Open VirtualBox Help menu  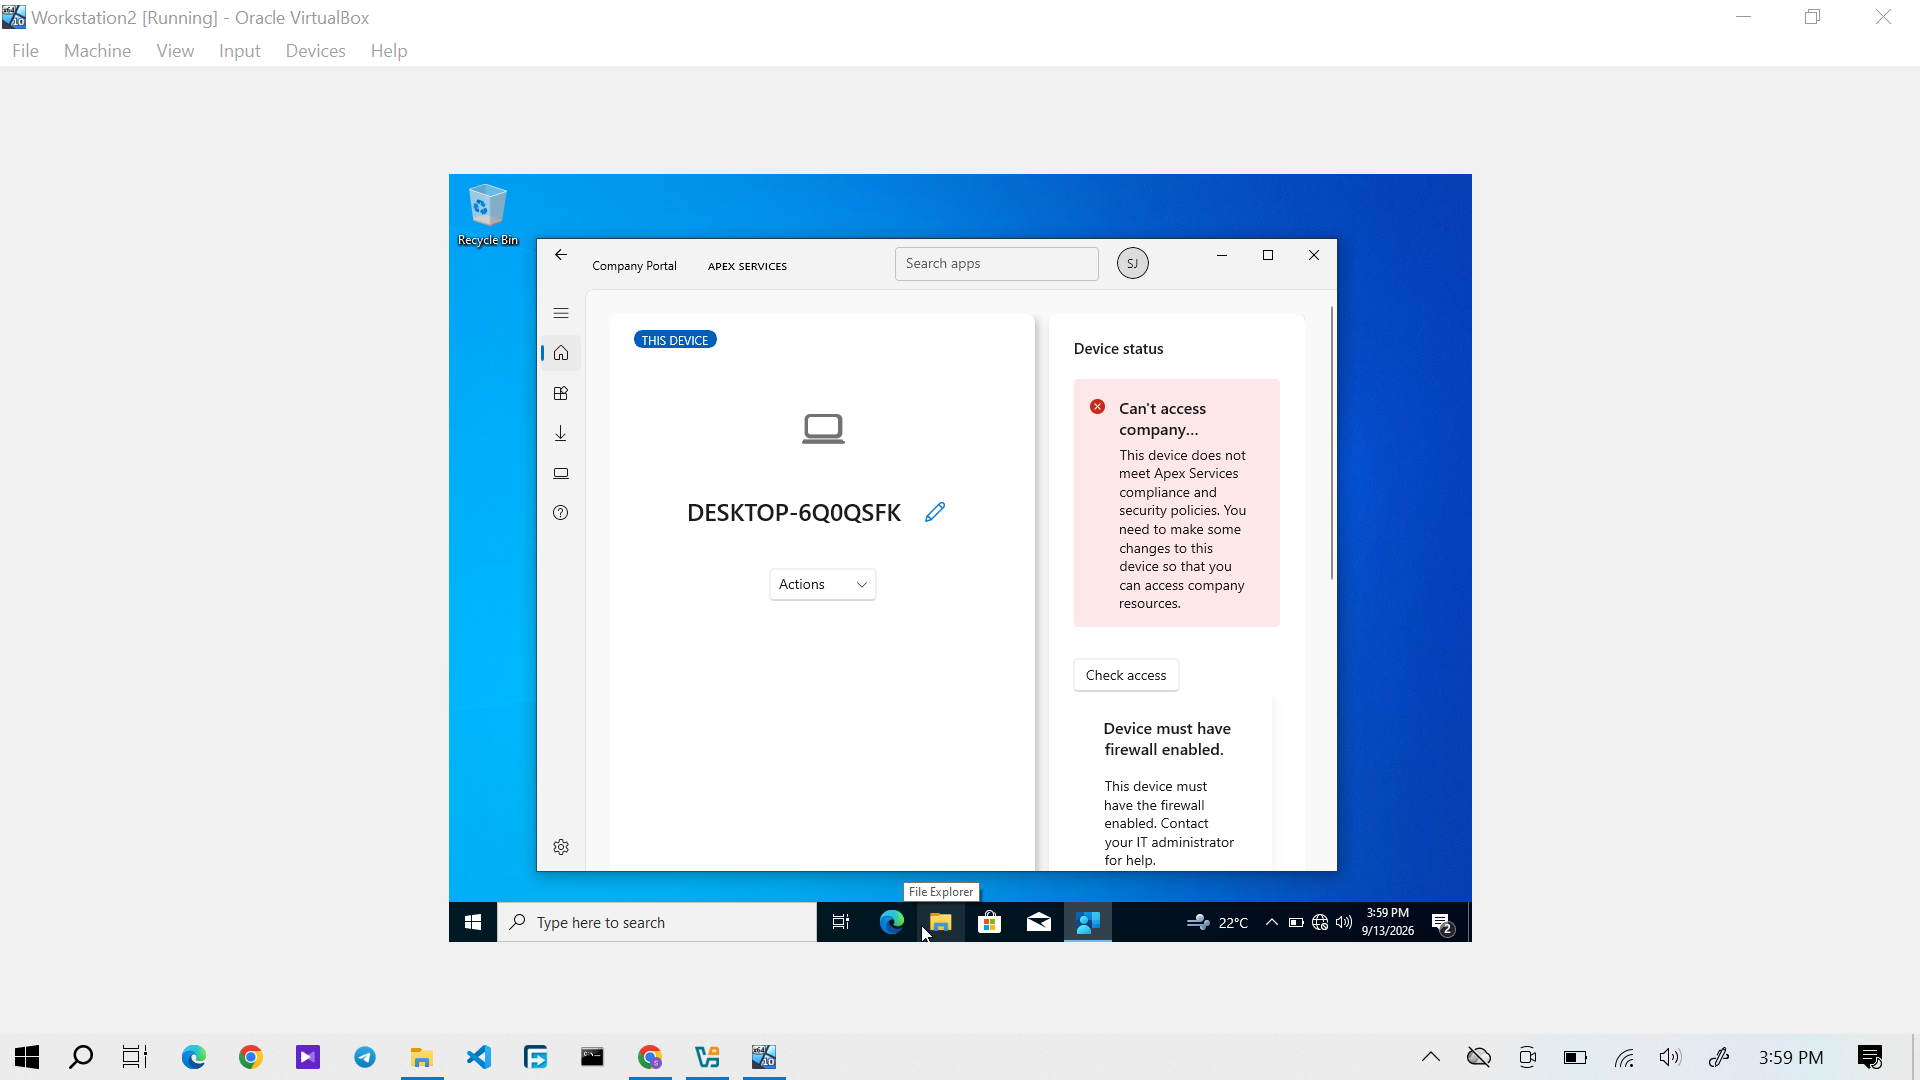point(388,51)
